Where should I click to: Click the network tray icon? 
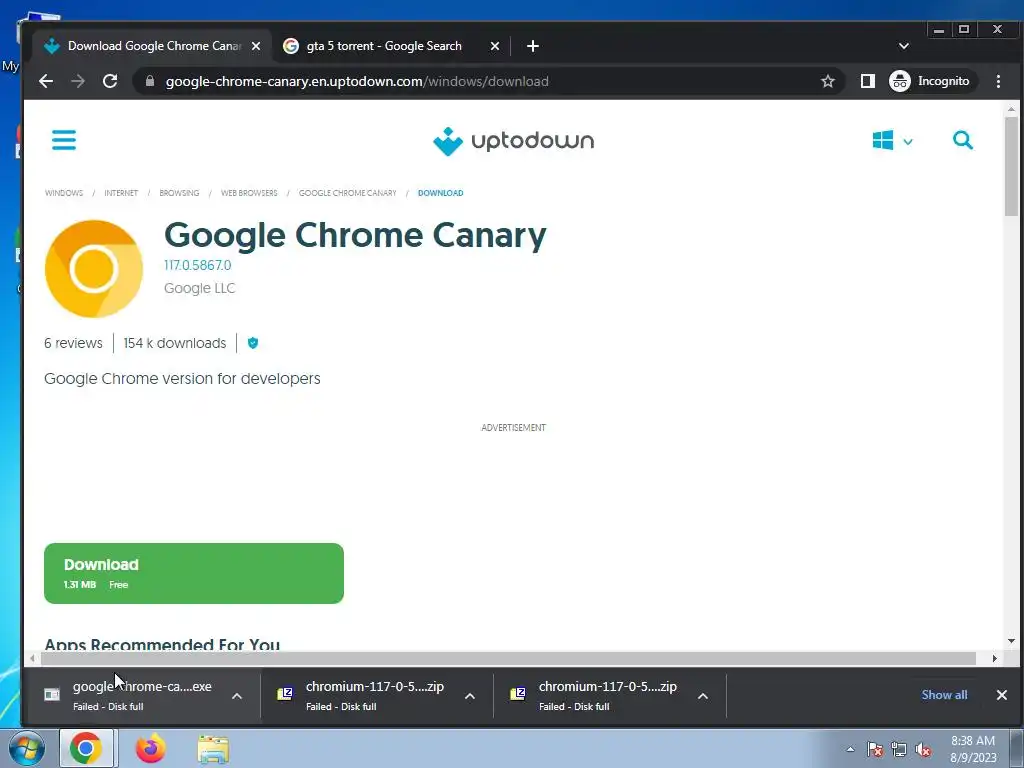899,750
